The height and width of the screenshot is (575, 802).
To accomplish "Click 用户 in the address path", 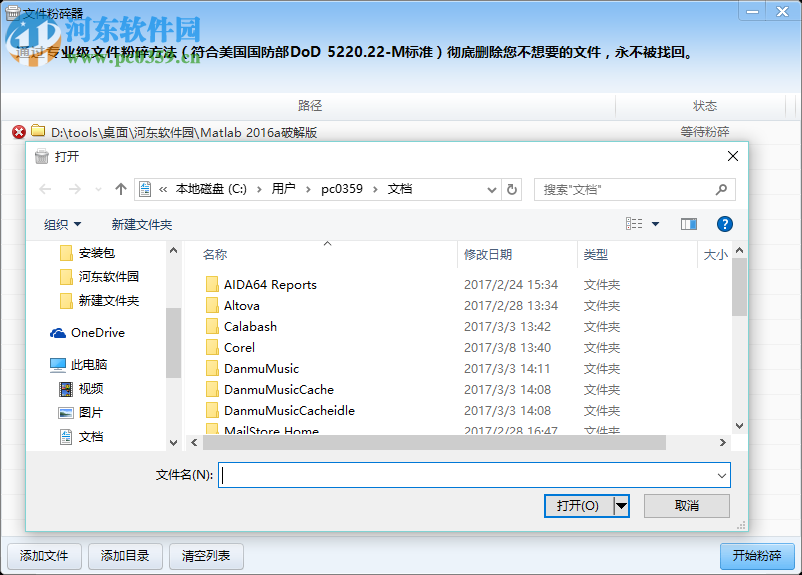I will [283, 189].
